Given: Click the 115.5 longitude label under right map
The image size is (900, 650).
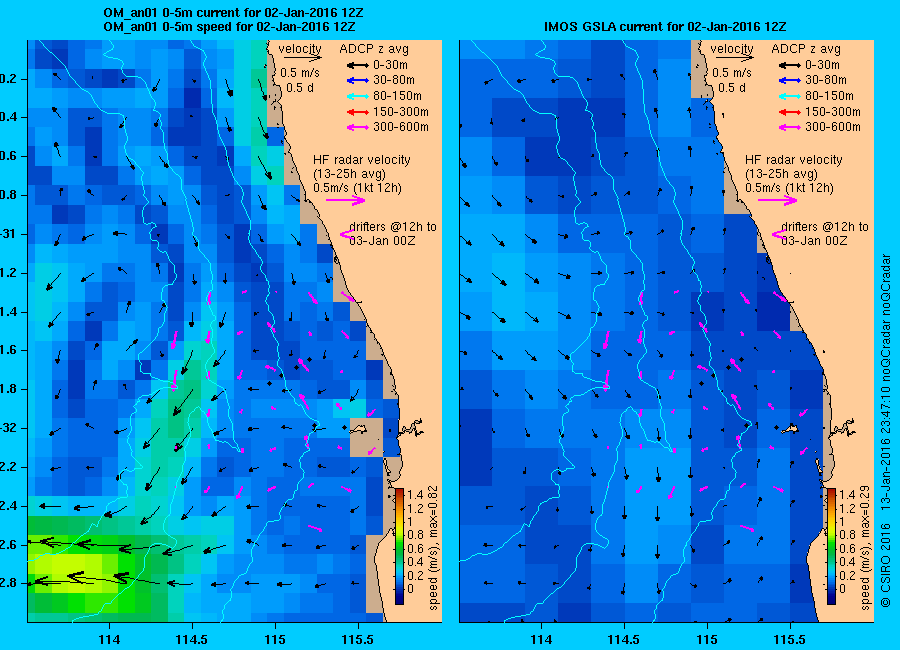Looking at the screenshot, I should click(x=790, y=640).
